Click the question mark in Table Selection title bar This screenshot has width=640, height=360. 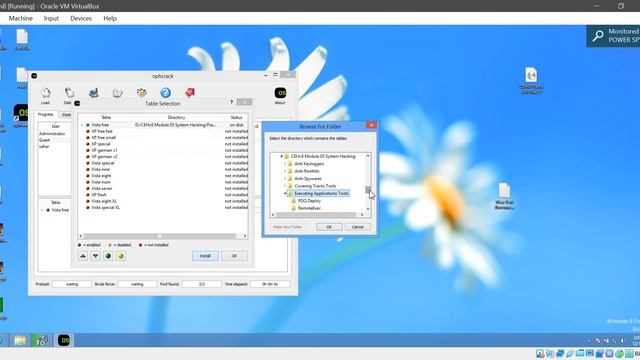(231, 102)
